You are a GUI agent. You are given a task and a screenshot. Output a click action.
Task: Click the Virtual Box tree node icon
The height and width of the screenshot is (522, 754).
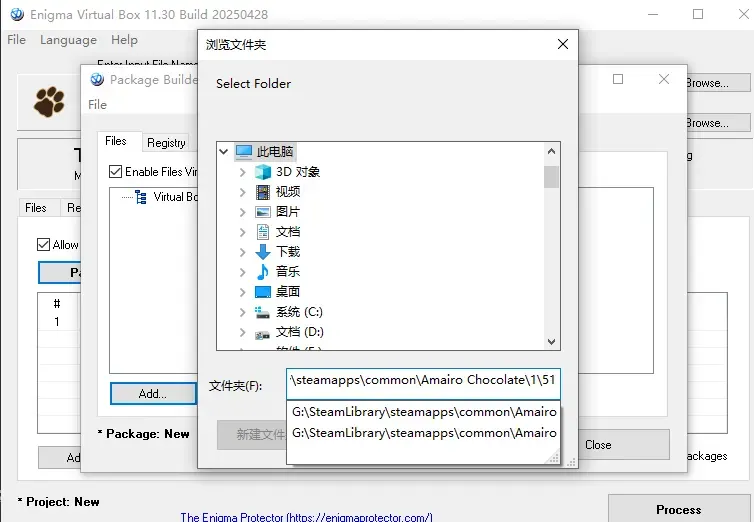141,197
